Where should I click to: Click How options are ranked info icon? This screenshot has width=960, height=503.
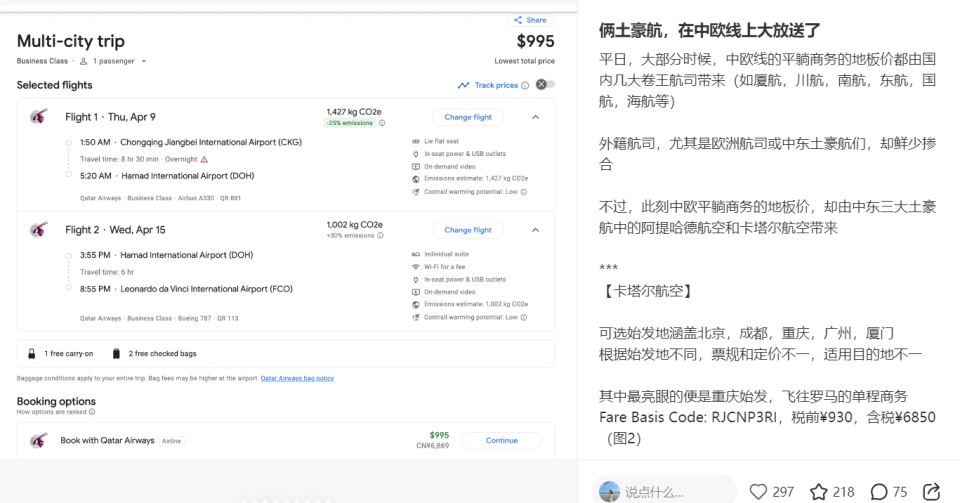point(92,412)
